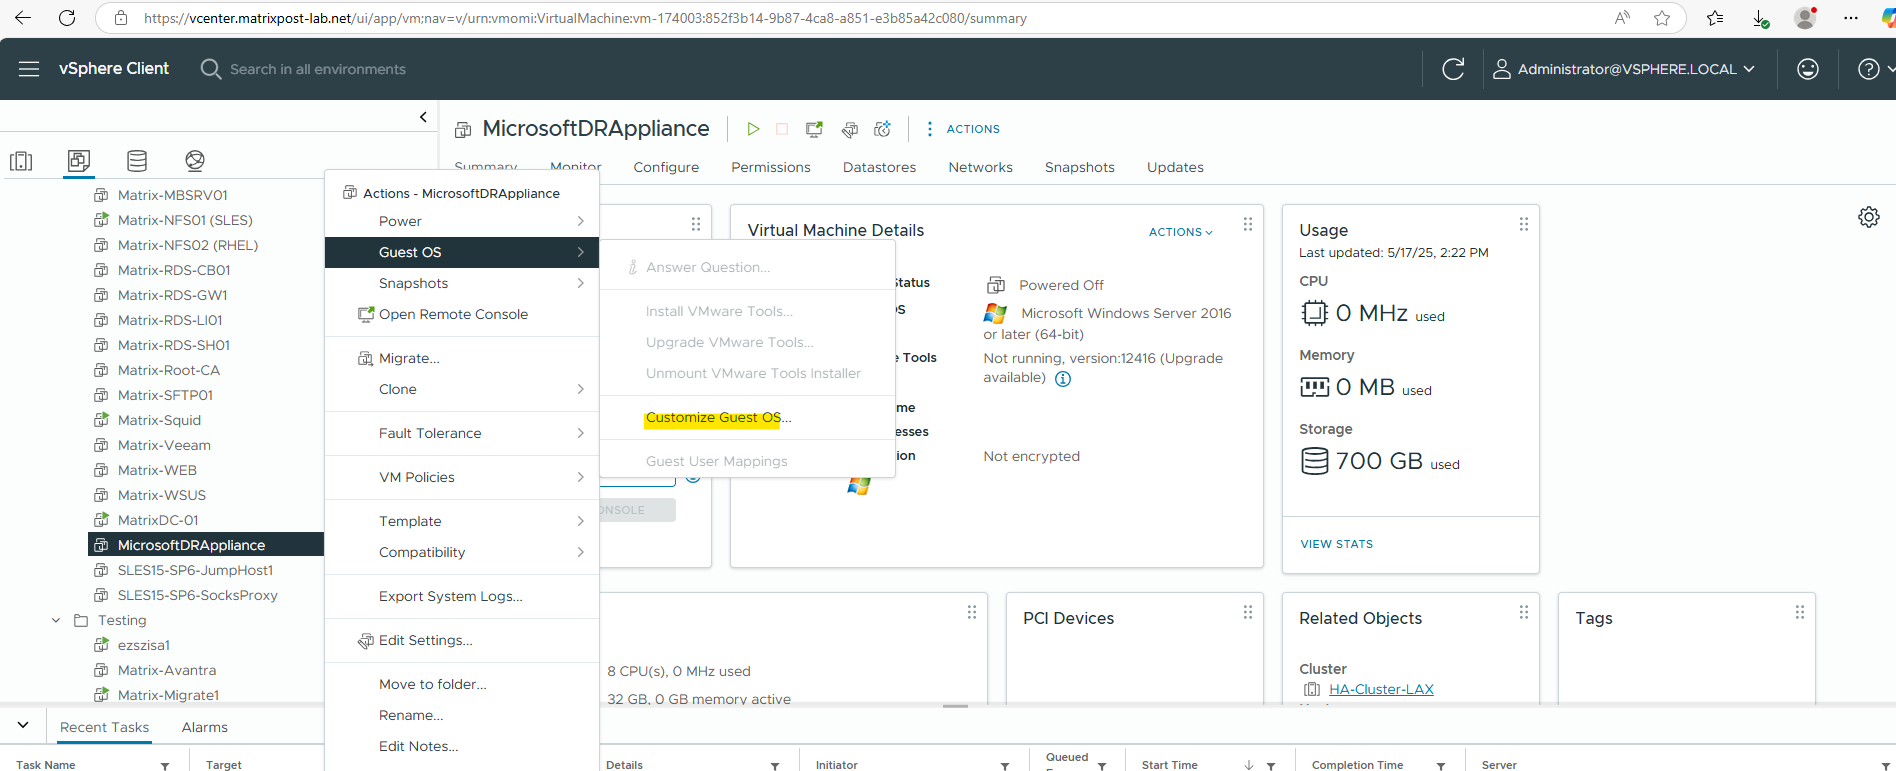Add page to favorites star icon

coord(1662,18)
